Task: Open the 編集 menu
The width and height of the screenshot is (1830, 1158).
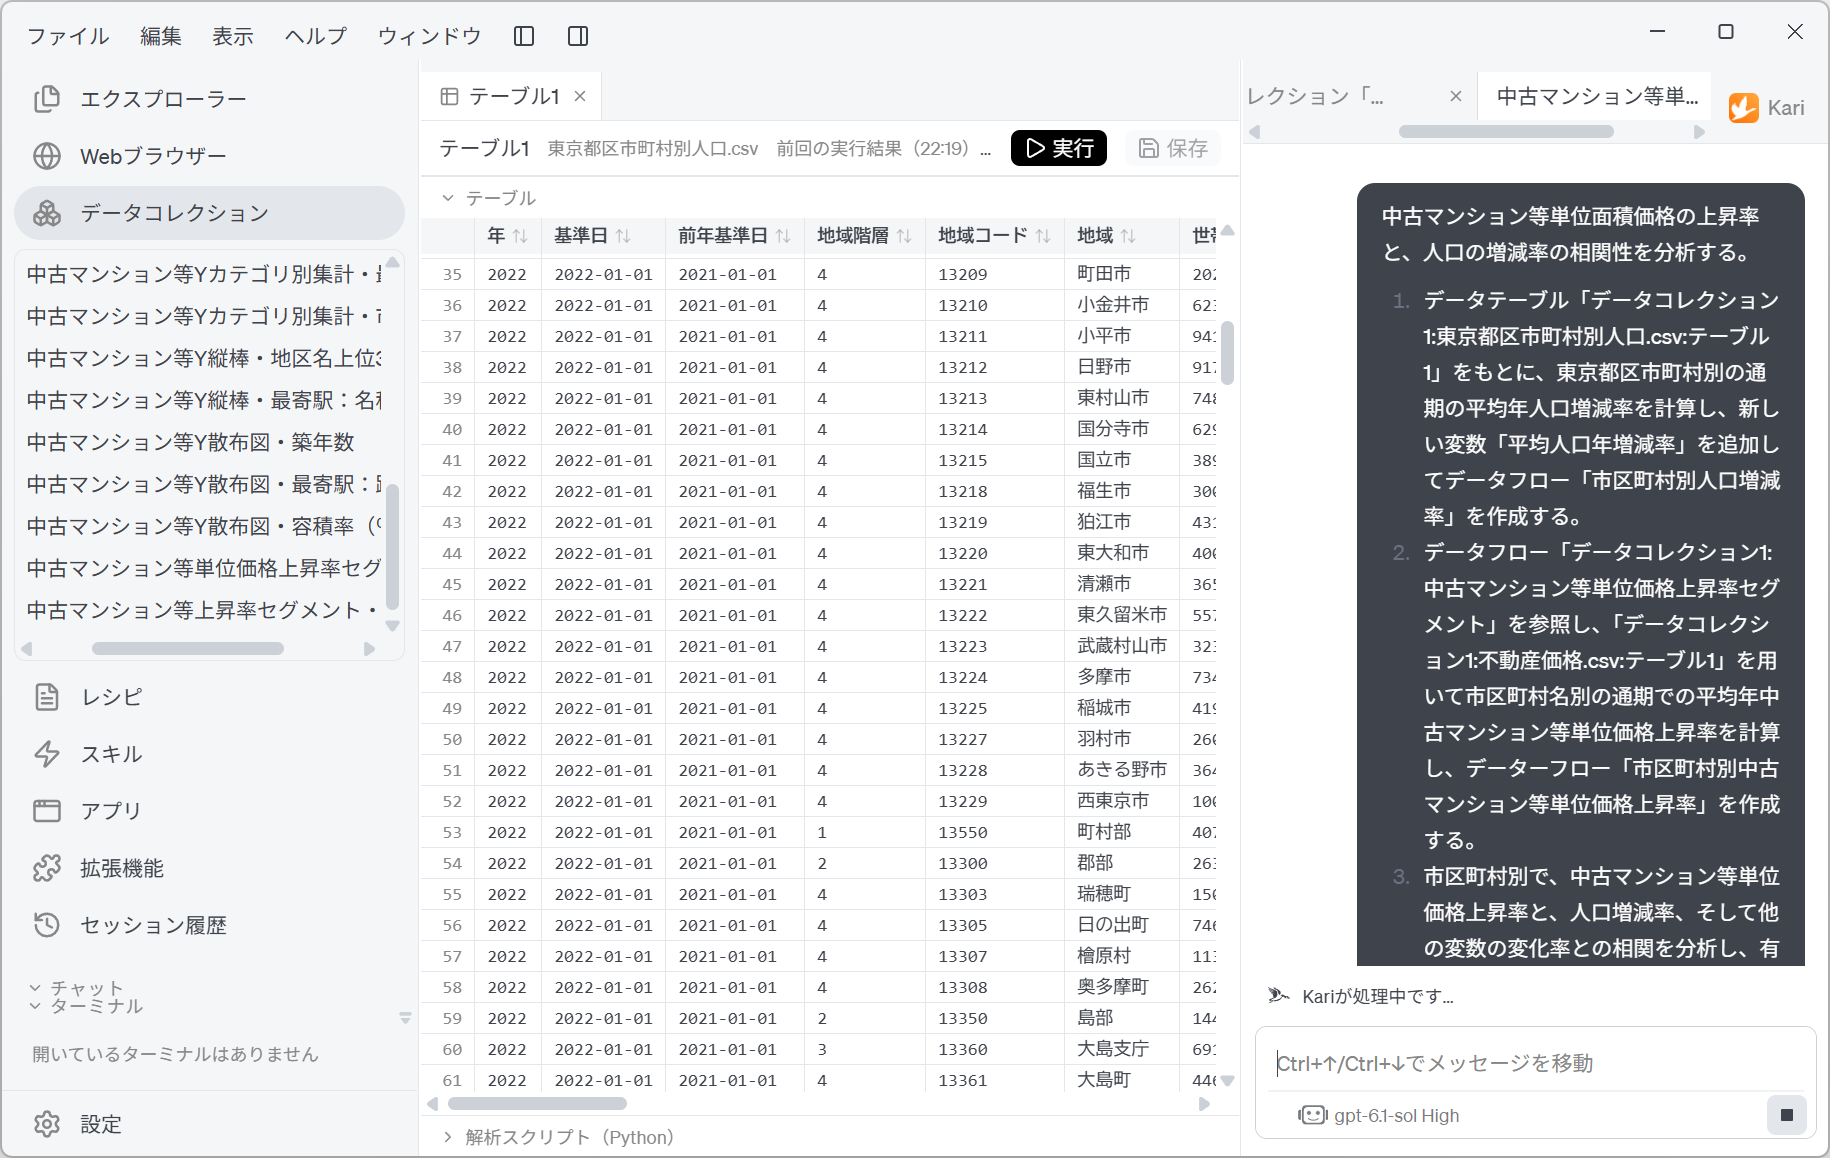Action: click(x=161, y=36)
